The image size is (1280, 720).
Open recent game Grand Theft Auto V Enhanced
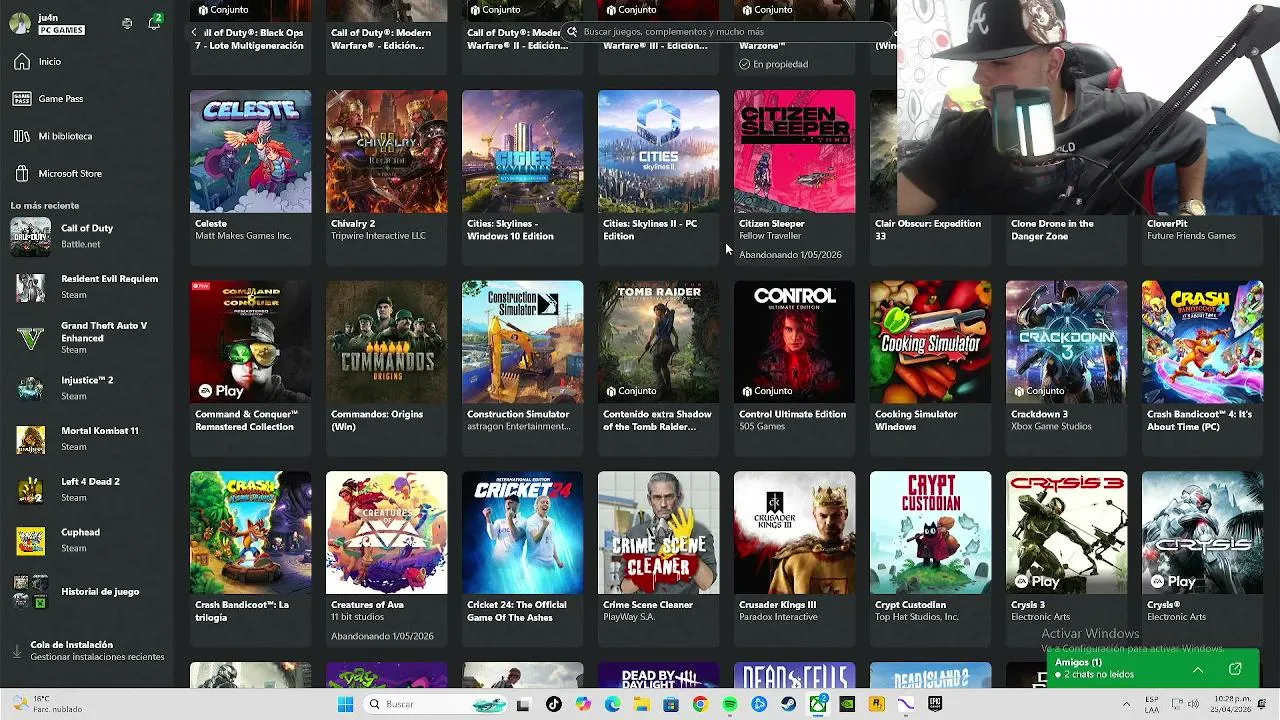pyautogui.click(x=86, y=338)
